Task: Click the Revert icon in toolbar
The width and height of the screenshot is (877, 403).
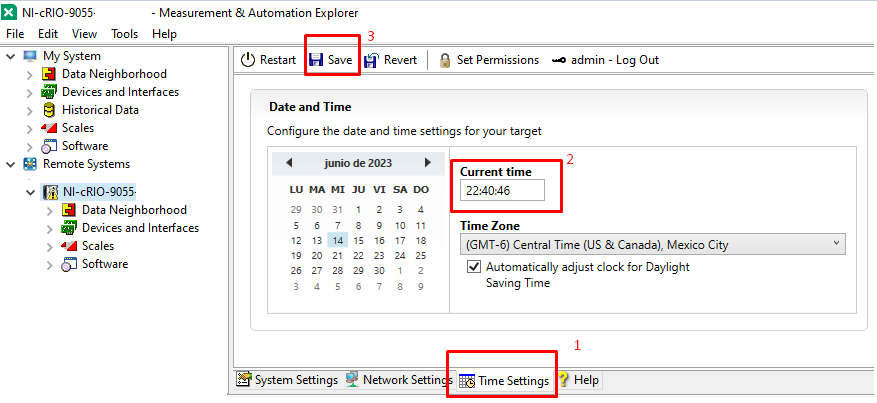Action: [x=371, y=60]
